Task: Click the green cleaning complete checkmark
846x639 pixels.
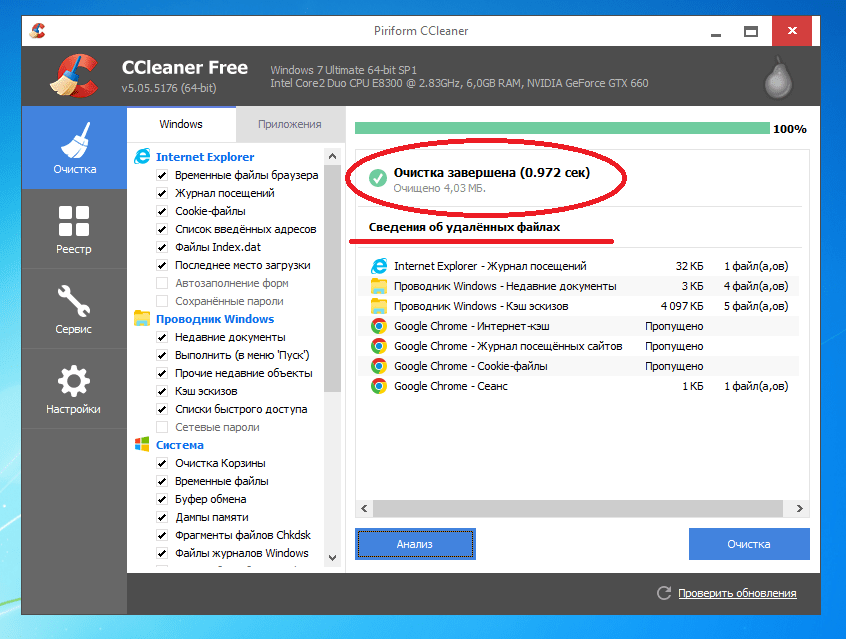Action: (x=378, y=178)
